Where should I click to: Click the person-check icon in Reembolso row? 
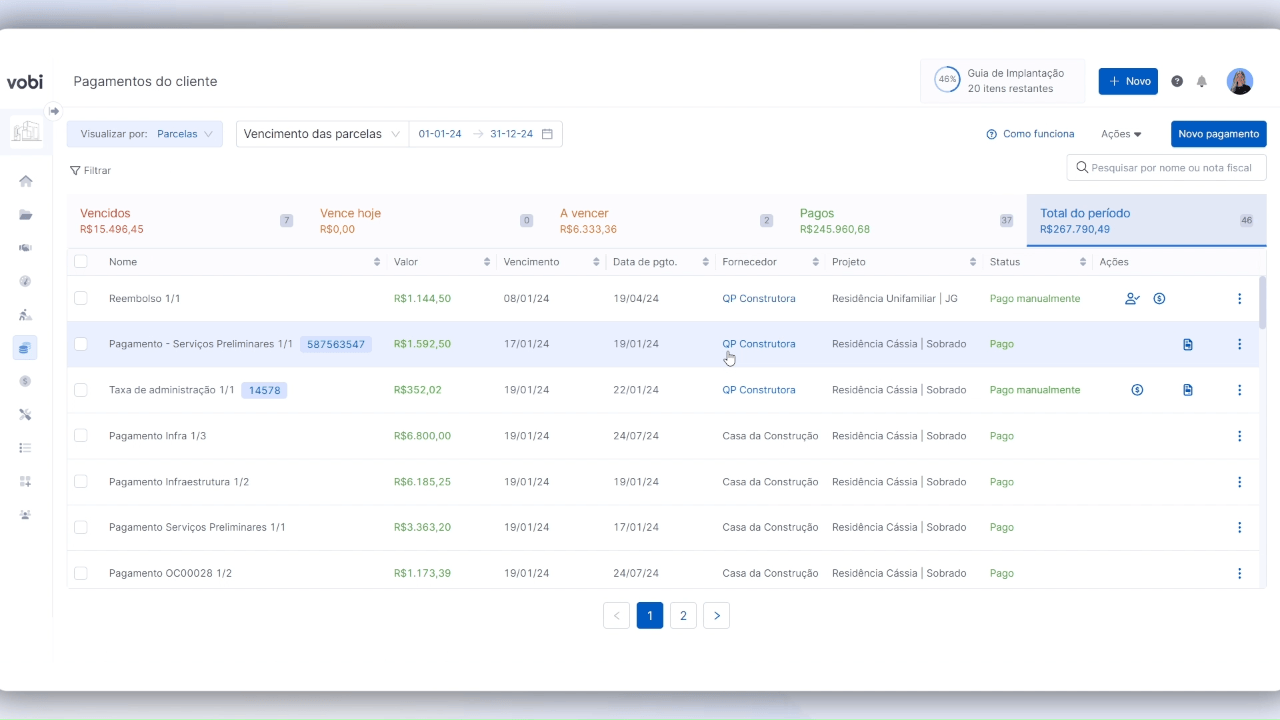point(1132,298)
